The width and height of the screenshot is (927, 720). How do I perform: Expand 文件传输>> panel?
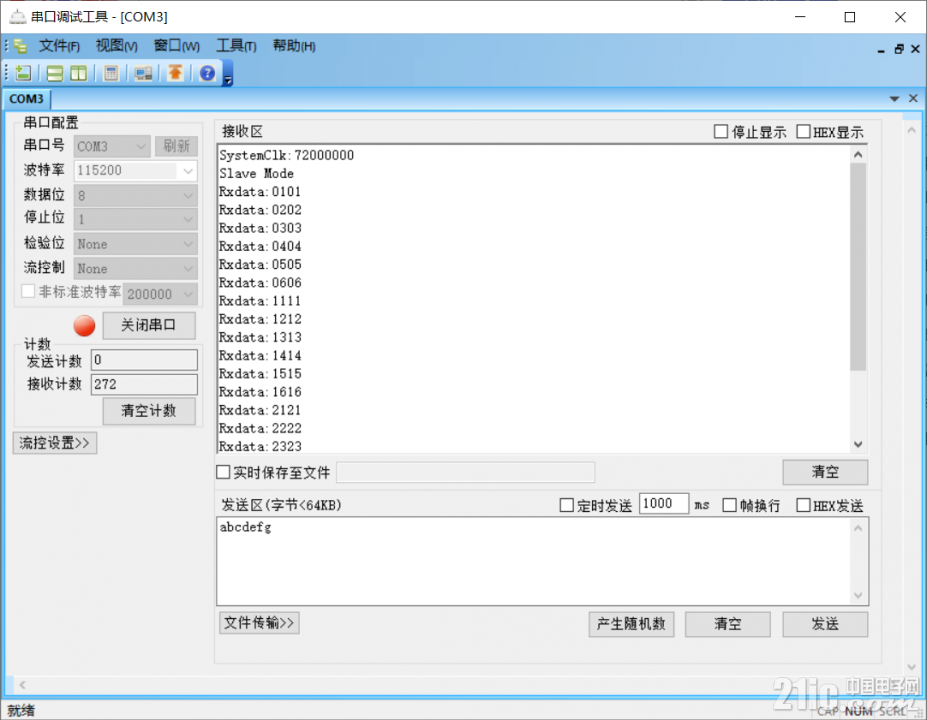(x=259, y=622)
